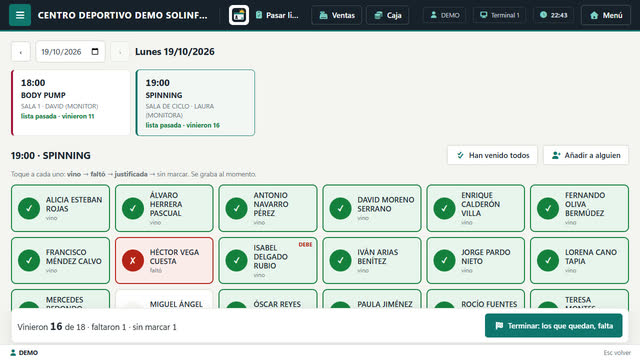This screenshot has height=360, width=640.
Task: Click the flag icon in Terminar button
Action: [499, 326]
